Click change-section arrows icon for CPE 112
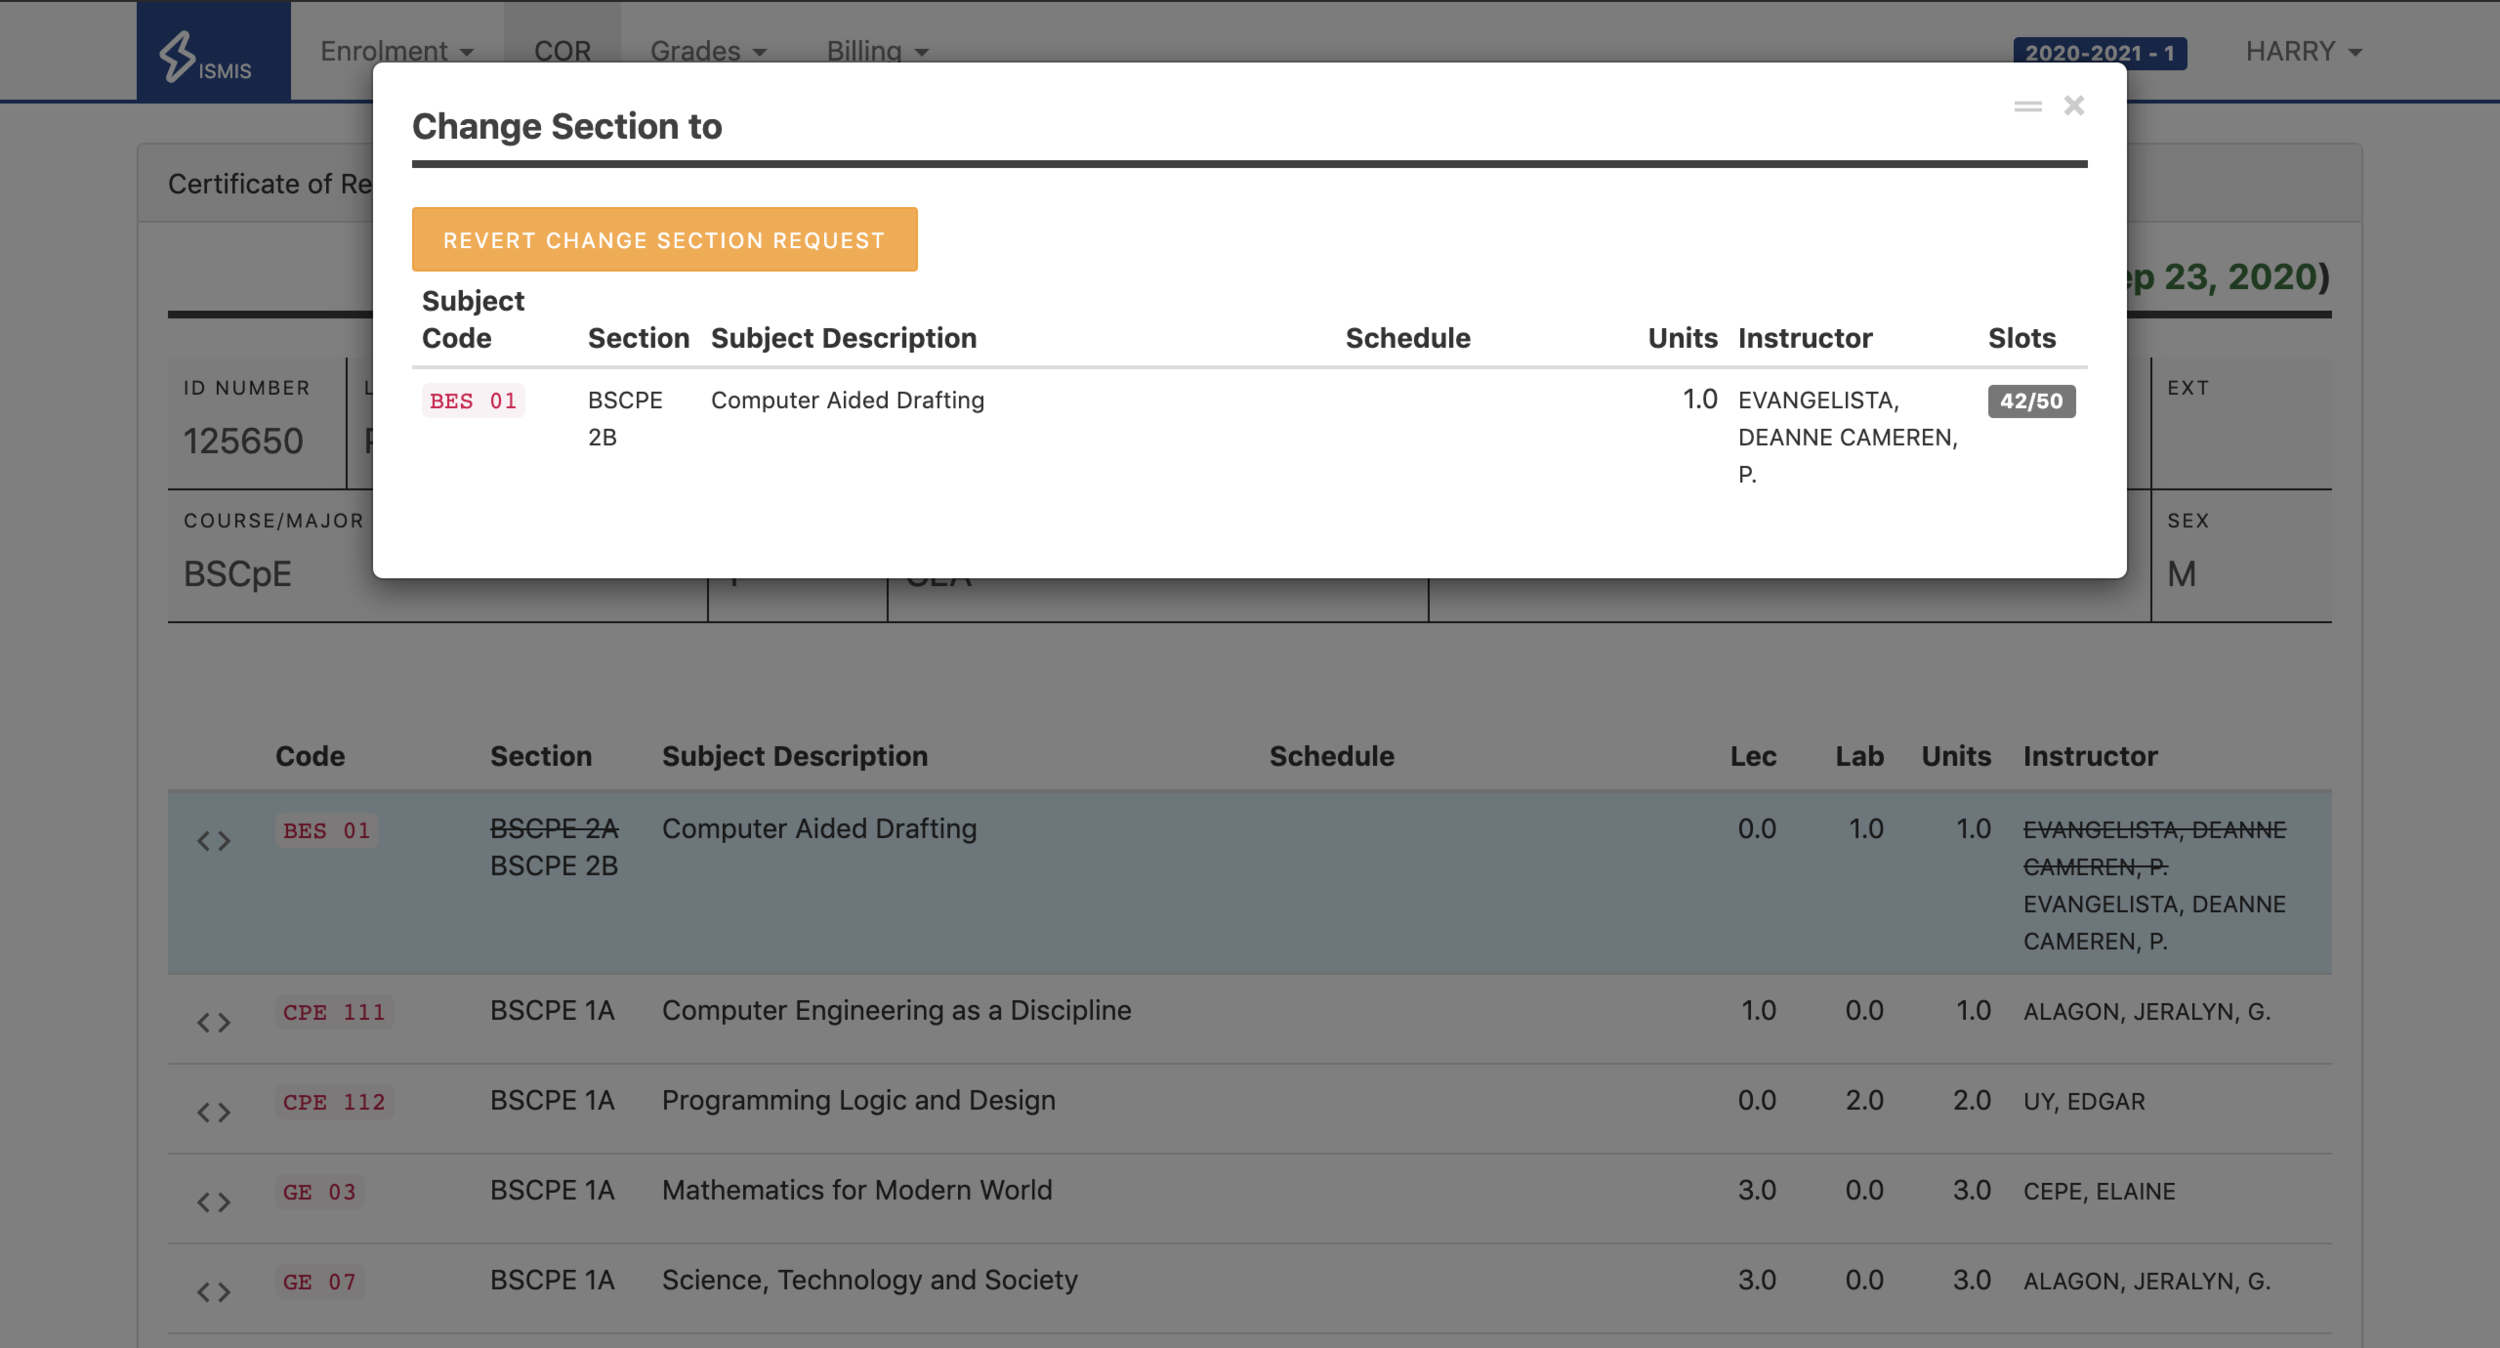 coord(214,1112)
